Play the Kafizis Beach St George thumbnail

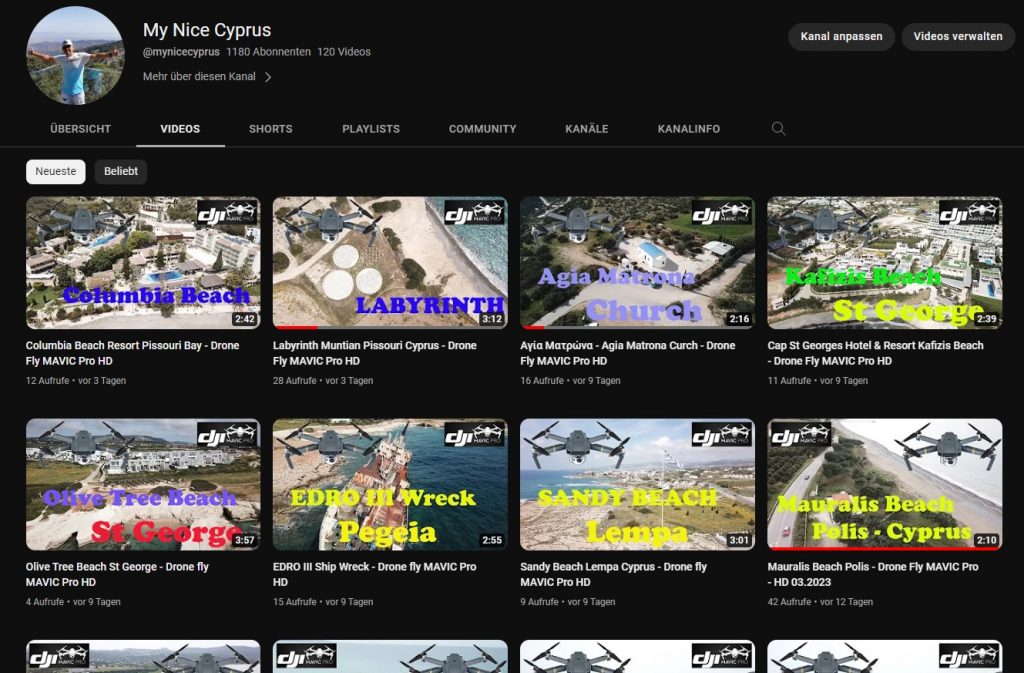(885, 262)
